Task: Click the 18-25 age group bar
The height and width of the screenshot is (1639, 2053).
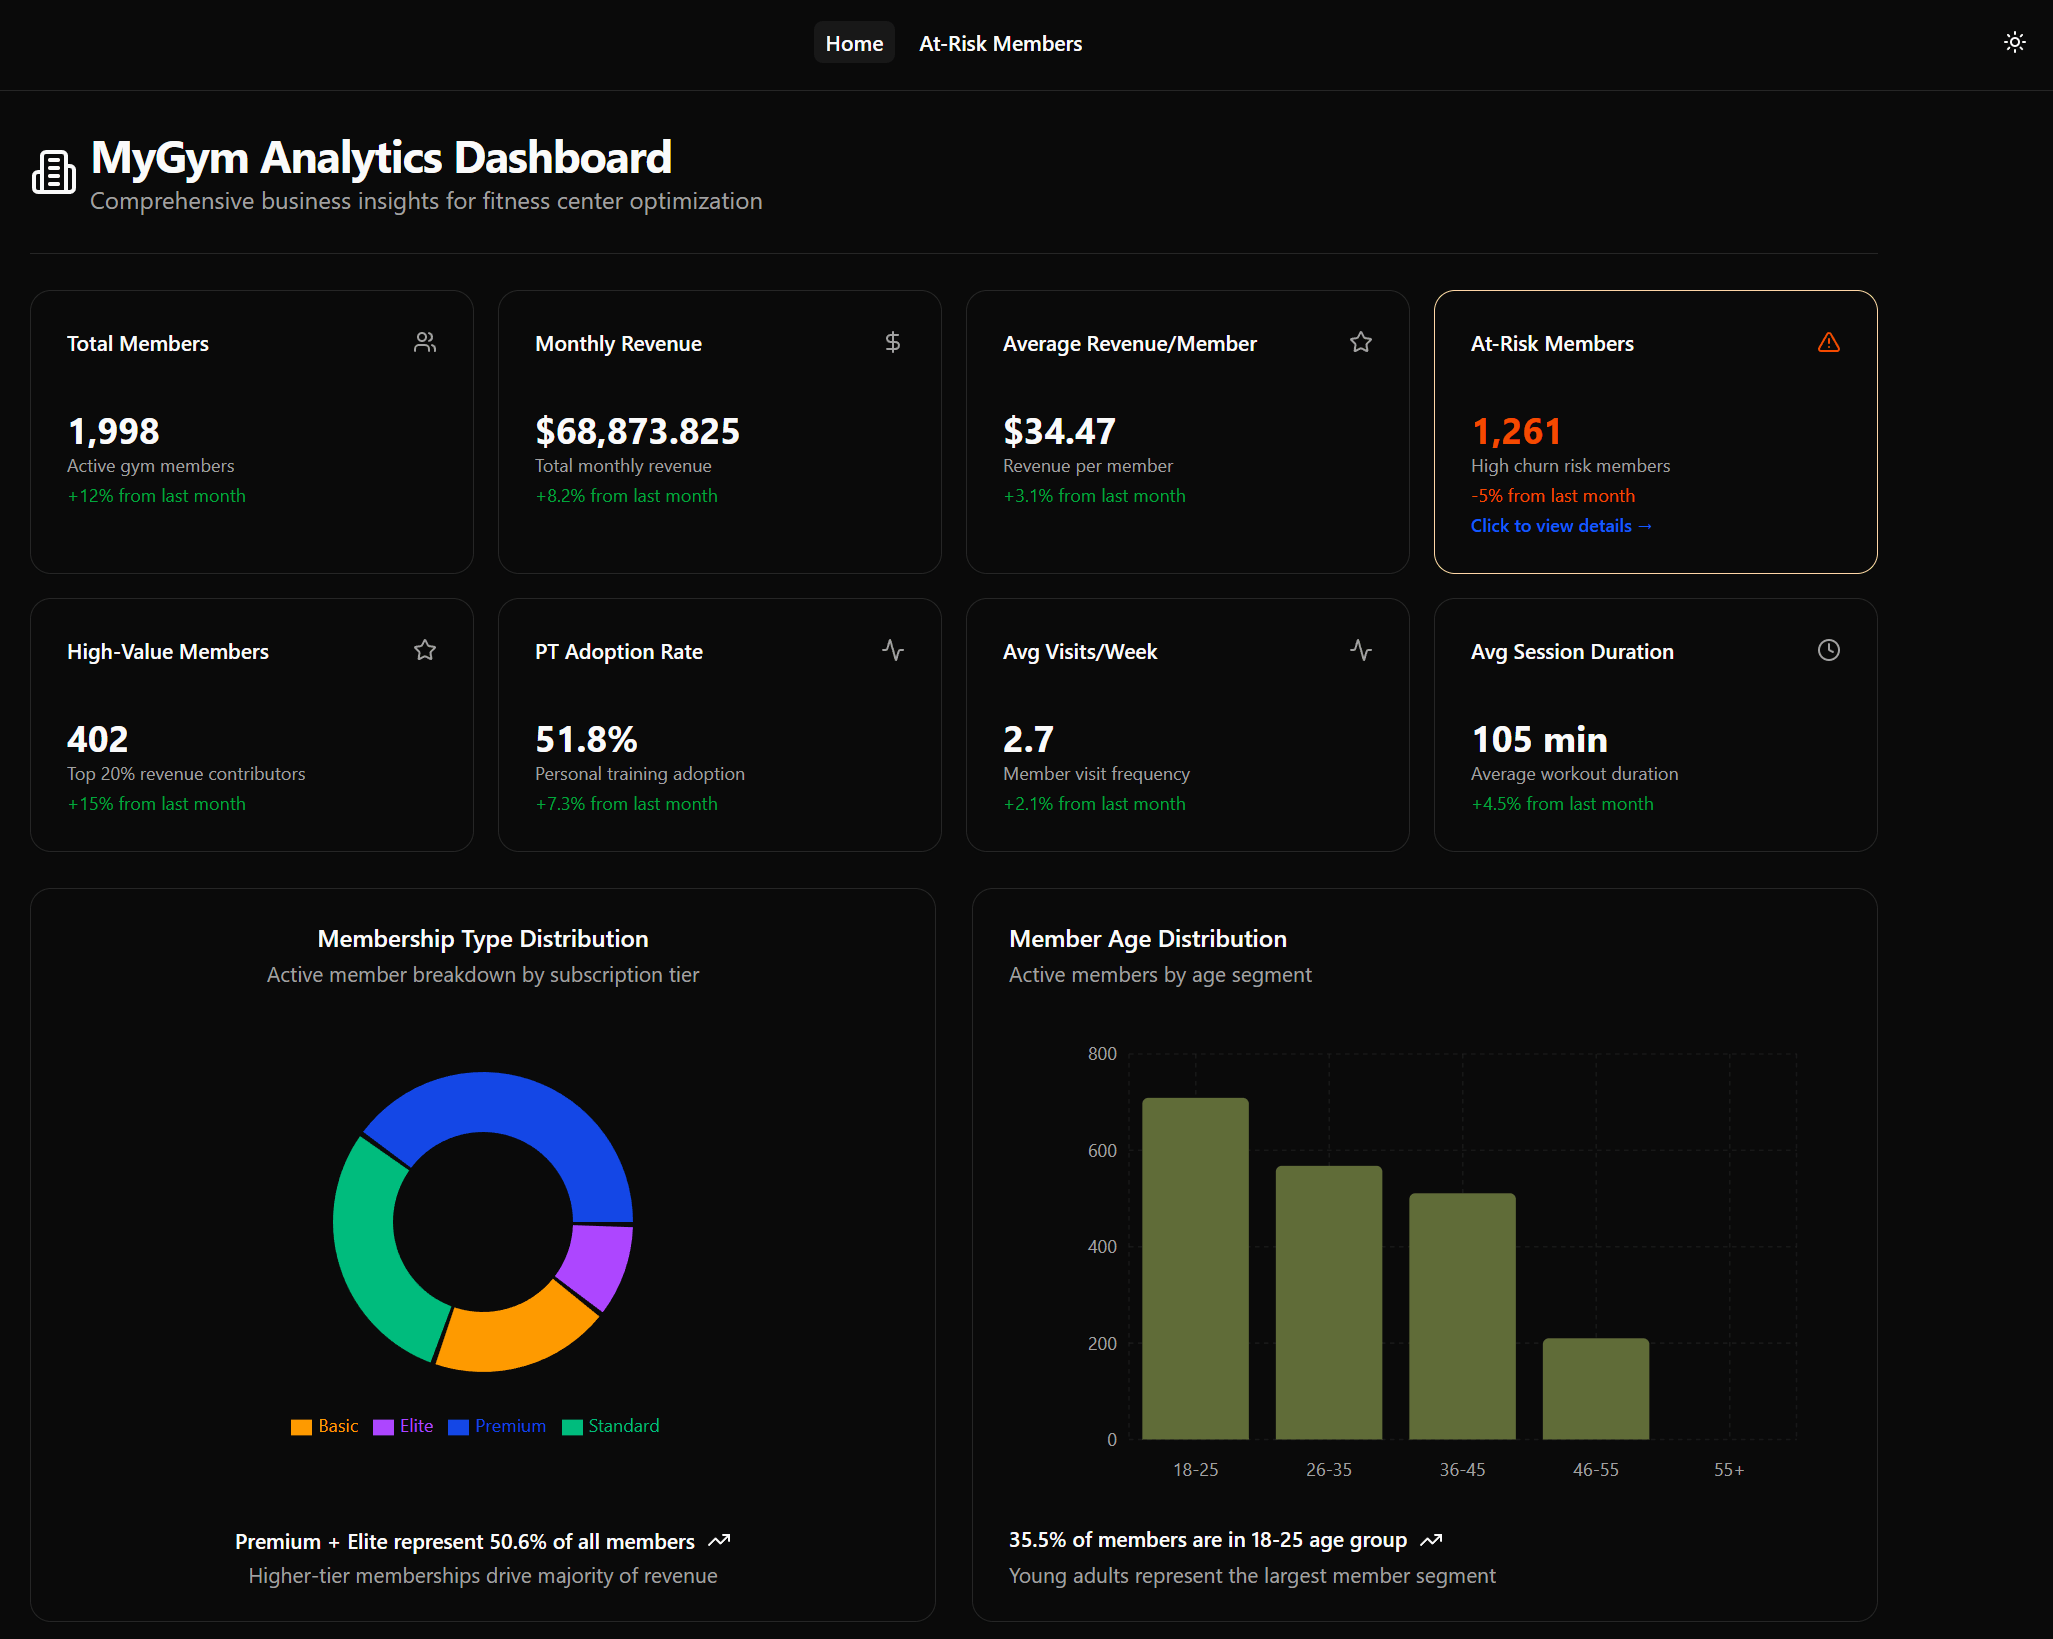Action: (x=1195, y=1268)
